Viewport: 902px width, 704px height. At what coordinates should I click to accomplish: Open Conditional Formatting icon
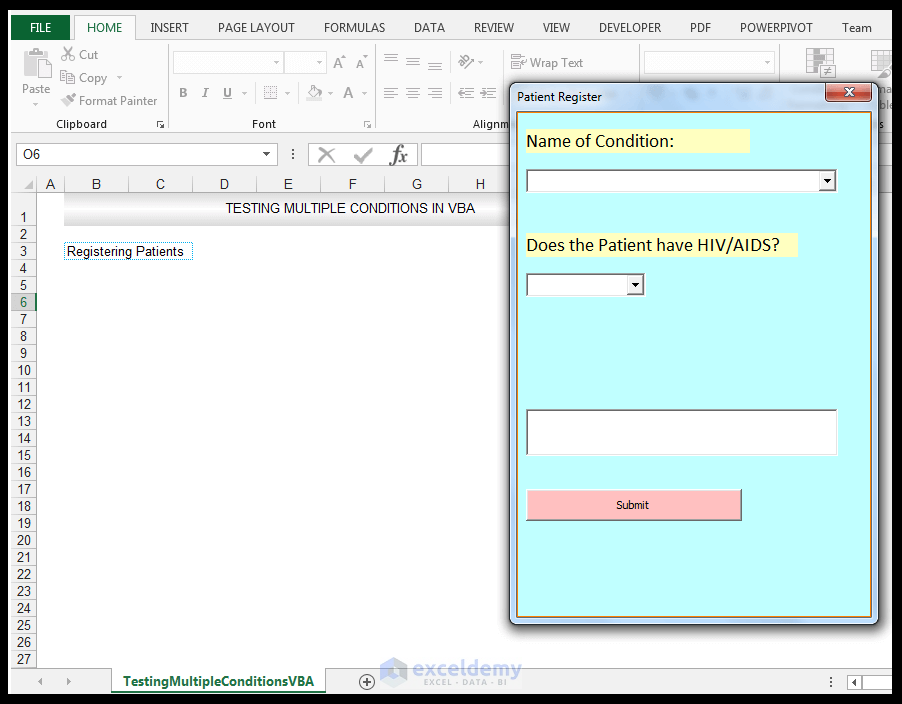pos(820,62)
